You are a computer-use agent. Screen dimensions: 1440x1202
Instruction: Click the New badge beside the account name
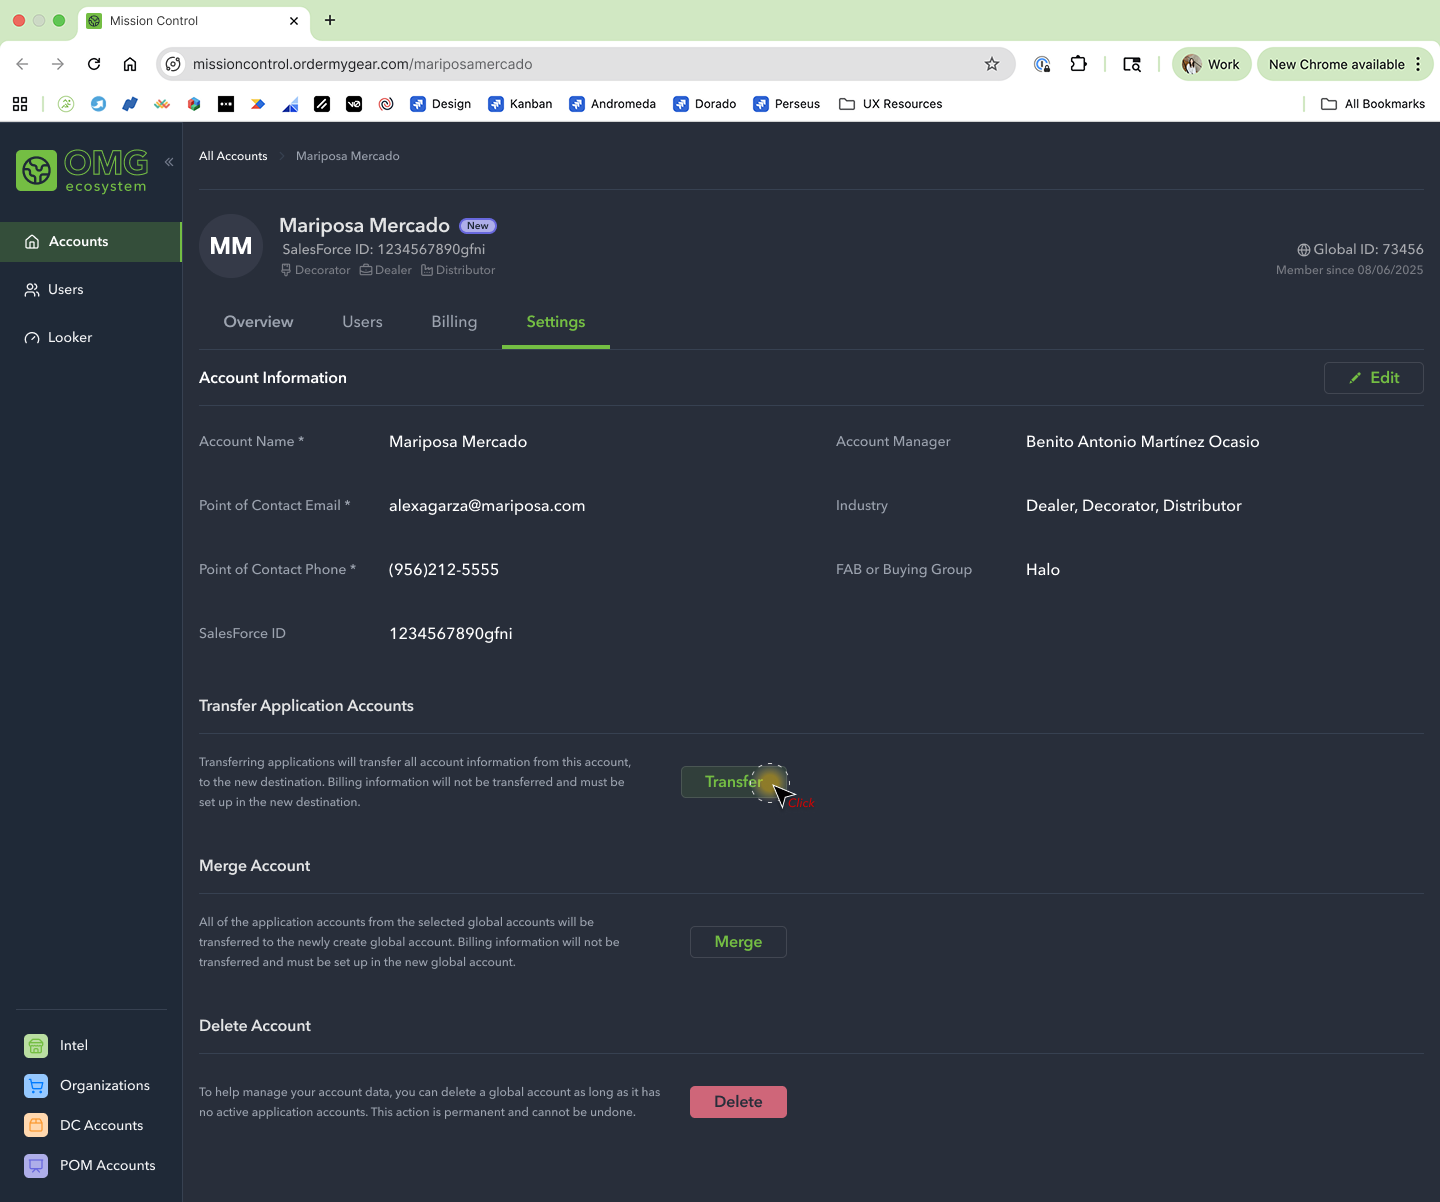pyautogui.click(x=478, y=226)
